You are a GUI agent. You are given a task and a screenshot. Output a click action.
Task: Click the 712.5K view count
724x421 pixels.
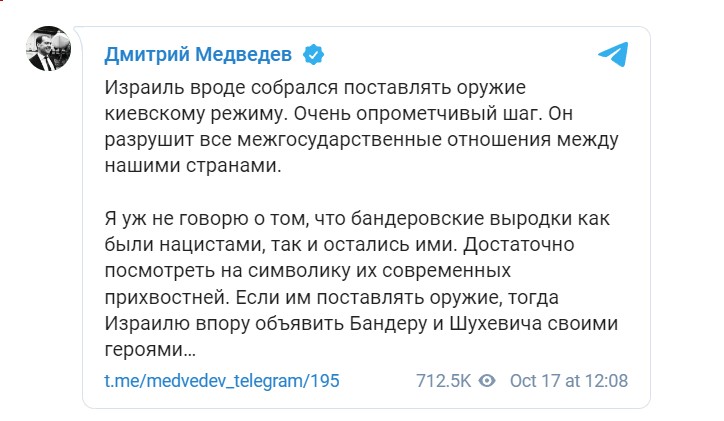[x=443, y=381]
